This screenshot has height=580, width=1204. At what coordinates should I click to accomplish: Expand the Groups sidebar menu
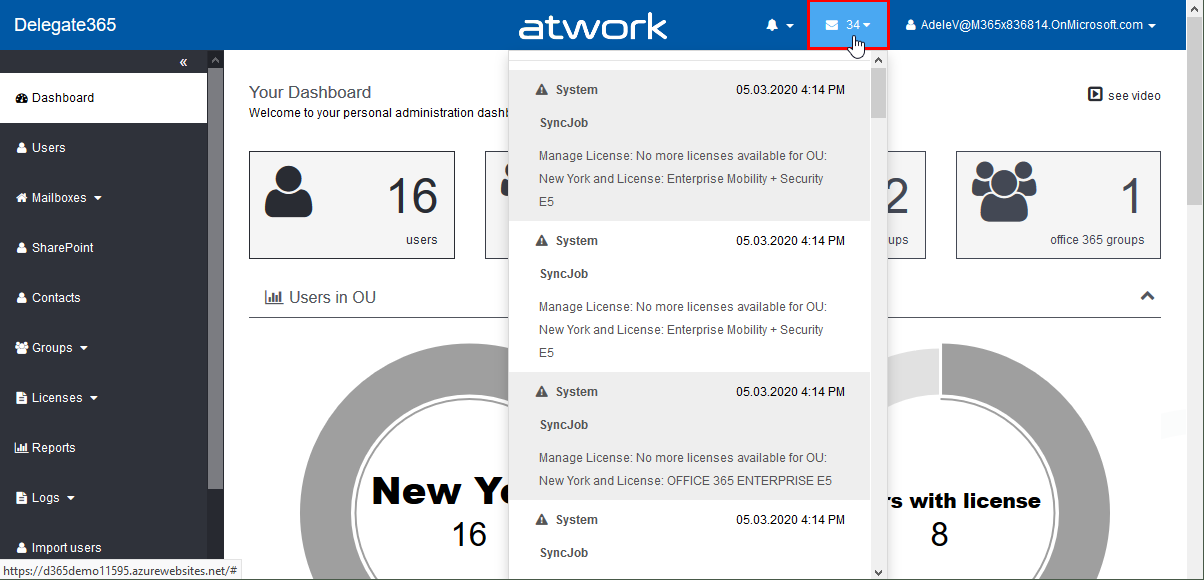coord(104,348)
